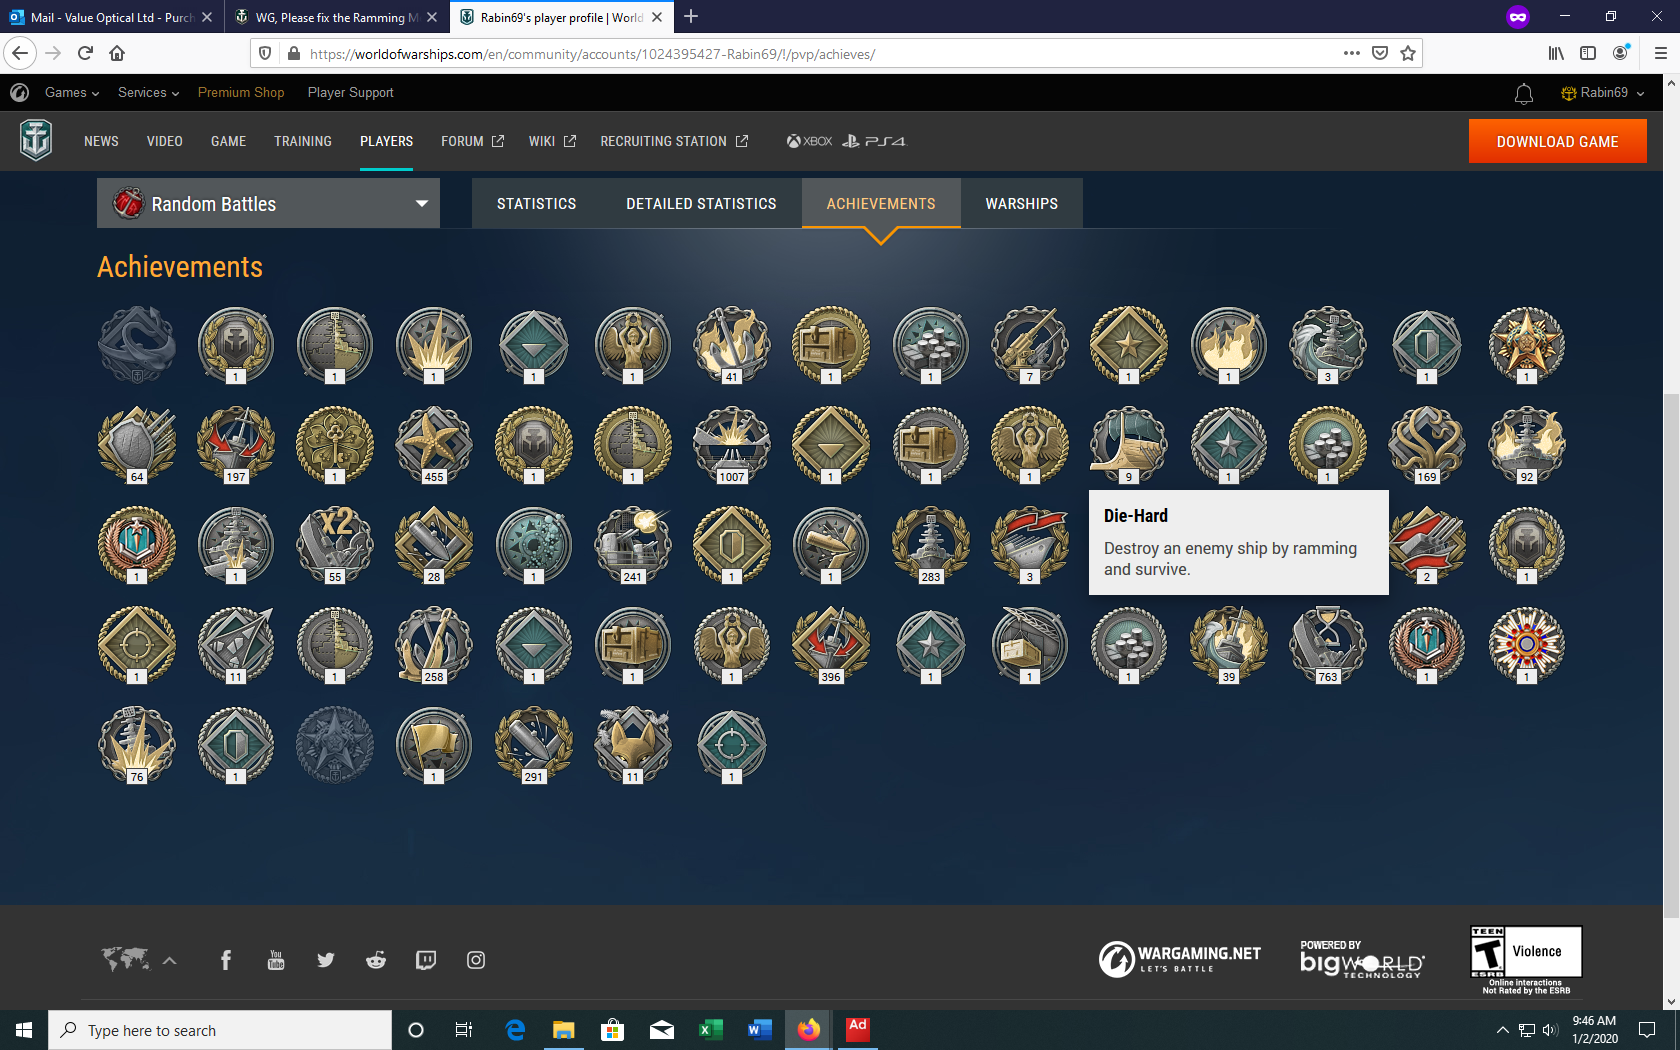The height and width of the screenshot is (1050, 1680).
Task: Click the Reddit icon in footer
Action: pos(376,960)
